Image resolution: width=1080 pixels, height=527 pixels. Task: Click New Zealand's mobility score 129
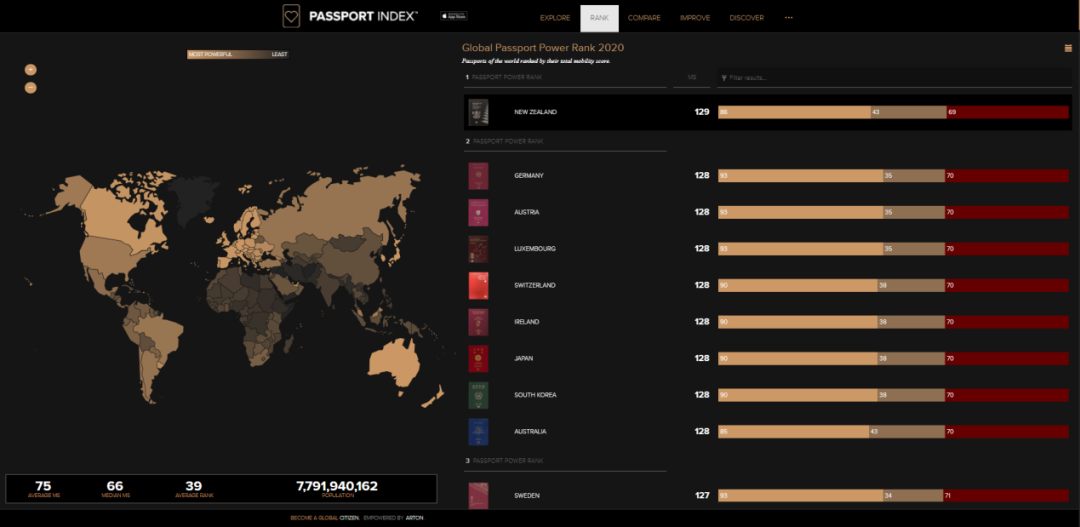[702, 112]
